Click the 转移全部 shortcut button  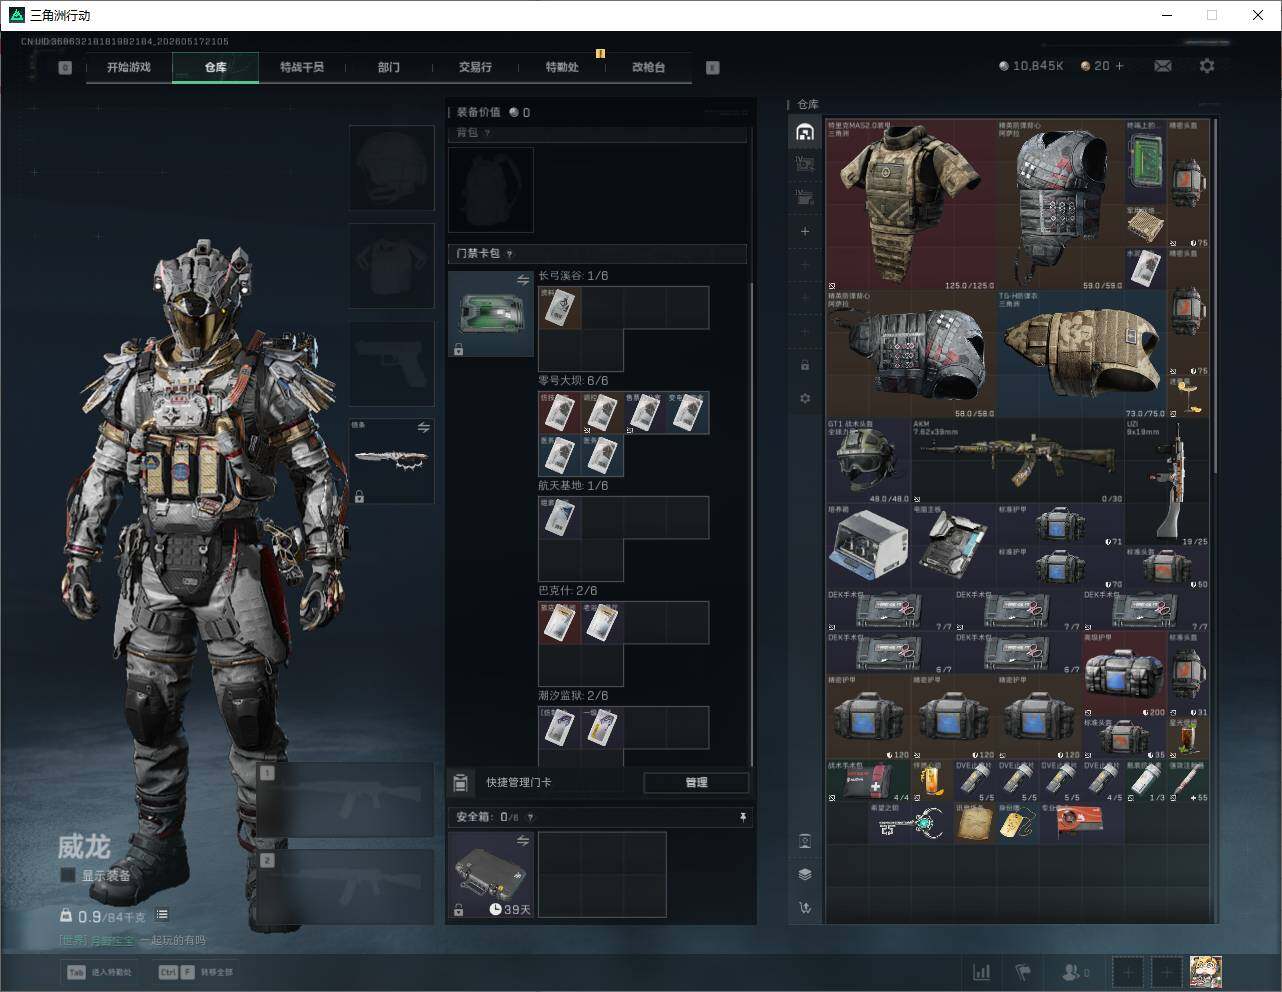(196, 972)
